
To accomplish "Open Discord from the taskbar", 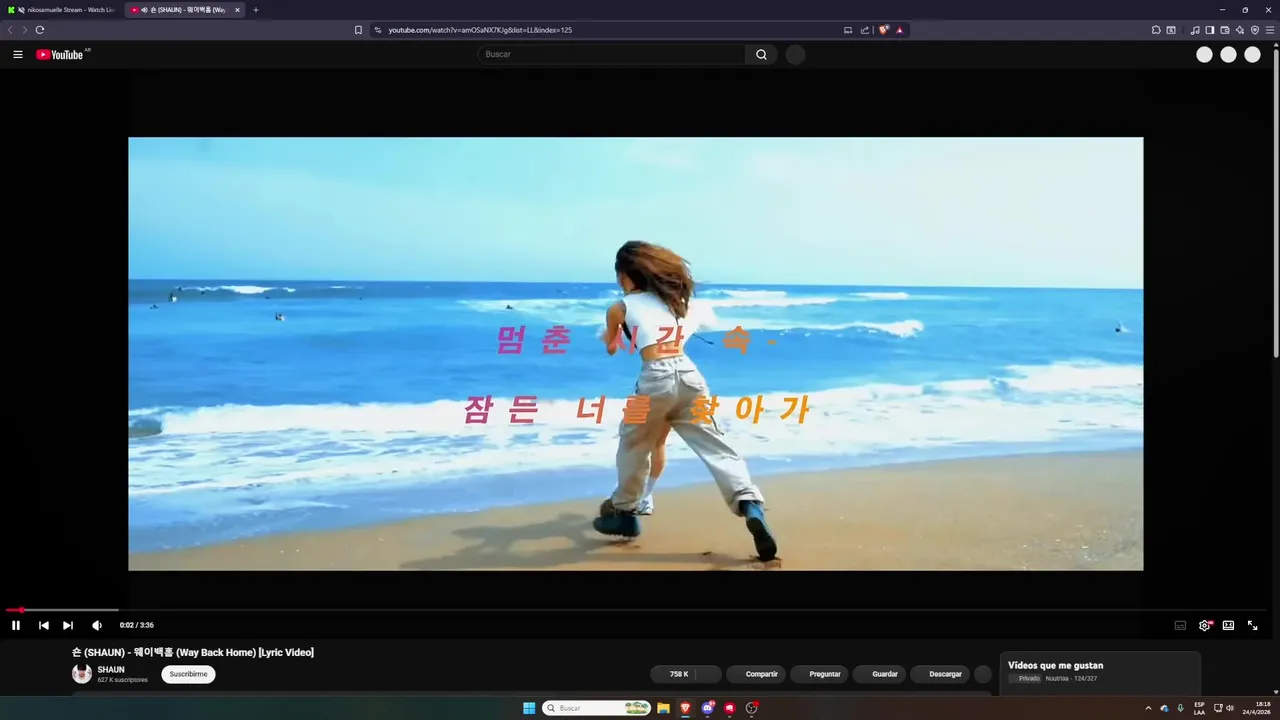I will pyautogui.click(x=708, y=708).
